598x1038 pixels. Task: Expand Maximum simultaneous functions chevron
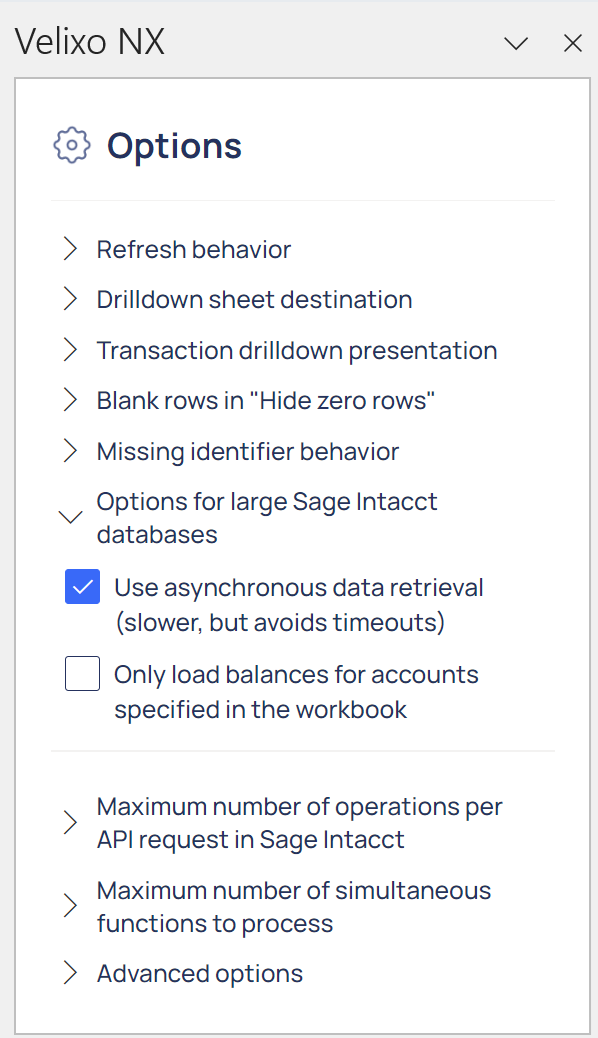tap(70, 906)
